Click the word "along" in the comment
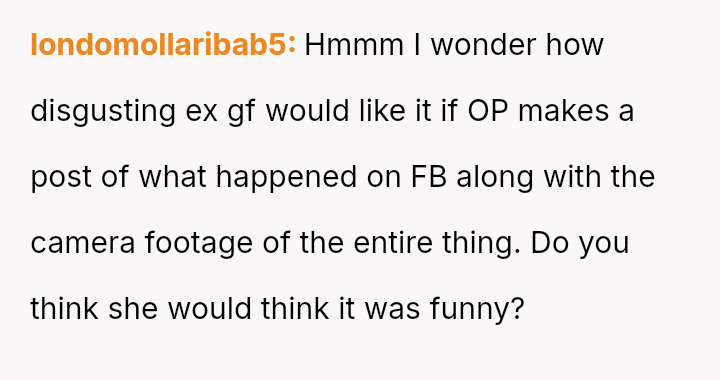This screenshot has height=380, width=720. (x=495, y=178)
